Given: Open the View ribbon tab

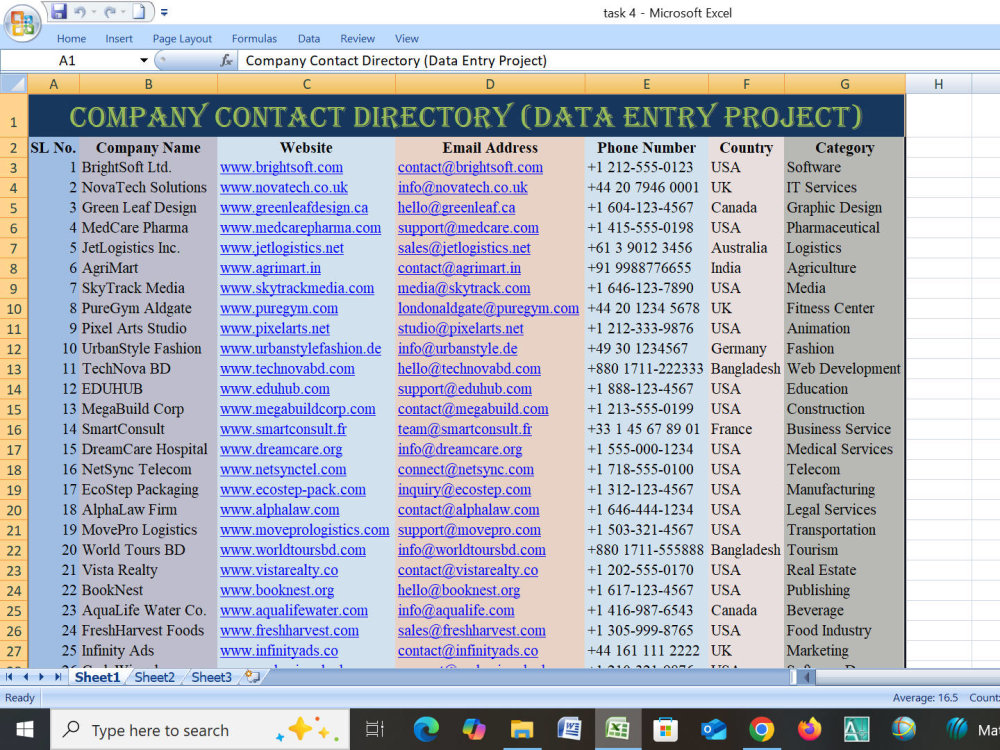Looking at the screenshot, I should (406, 38).
